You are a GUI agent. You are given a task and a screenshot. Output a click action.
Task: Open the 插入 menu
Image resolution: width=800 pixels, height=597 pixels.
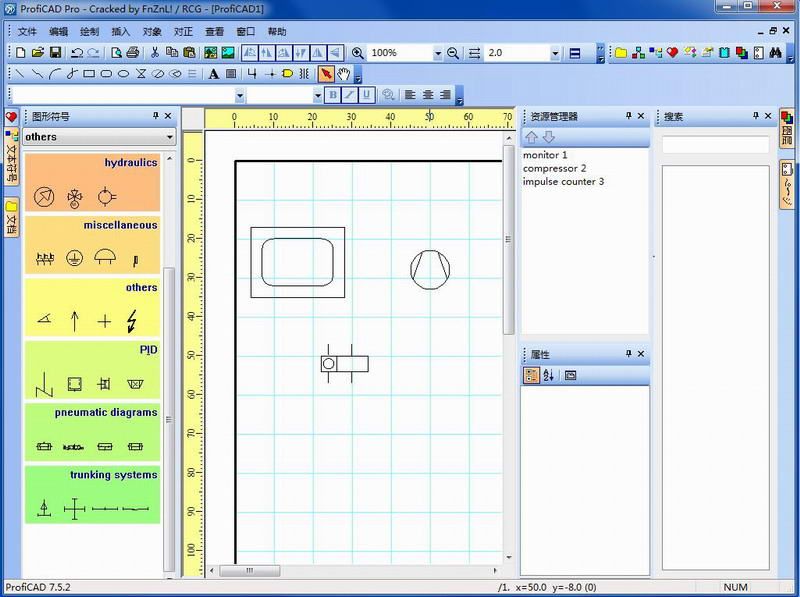pyautogui.click(x=120, y=31)
